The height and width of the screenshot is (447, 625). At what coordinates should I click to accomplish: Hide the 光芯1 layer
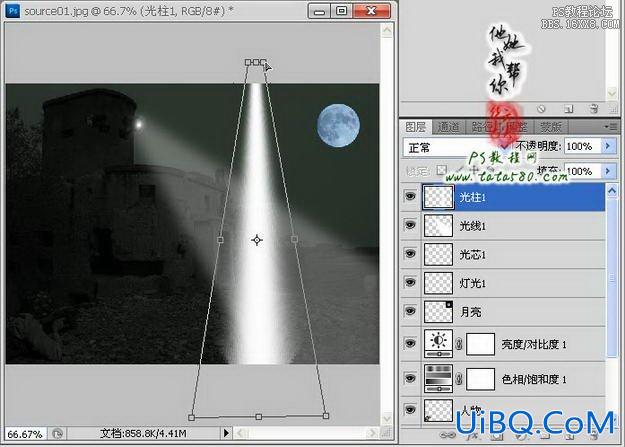point(410,254)
